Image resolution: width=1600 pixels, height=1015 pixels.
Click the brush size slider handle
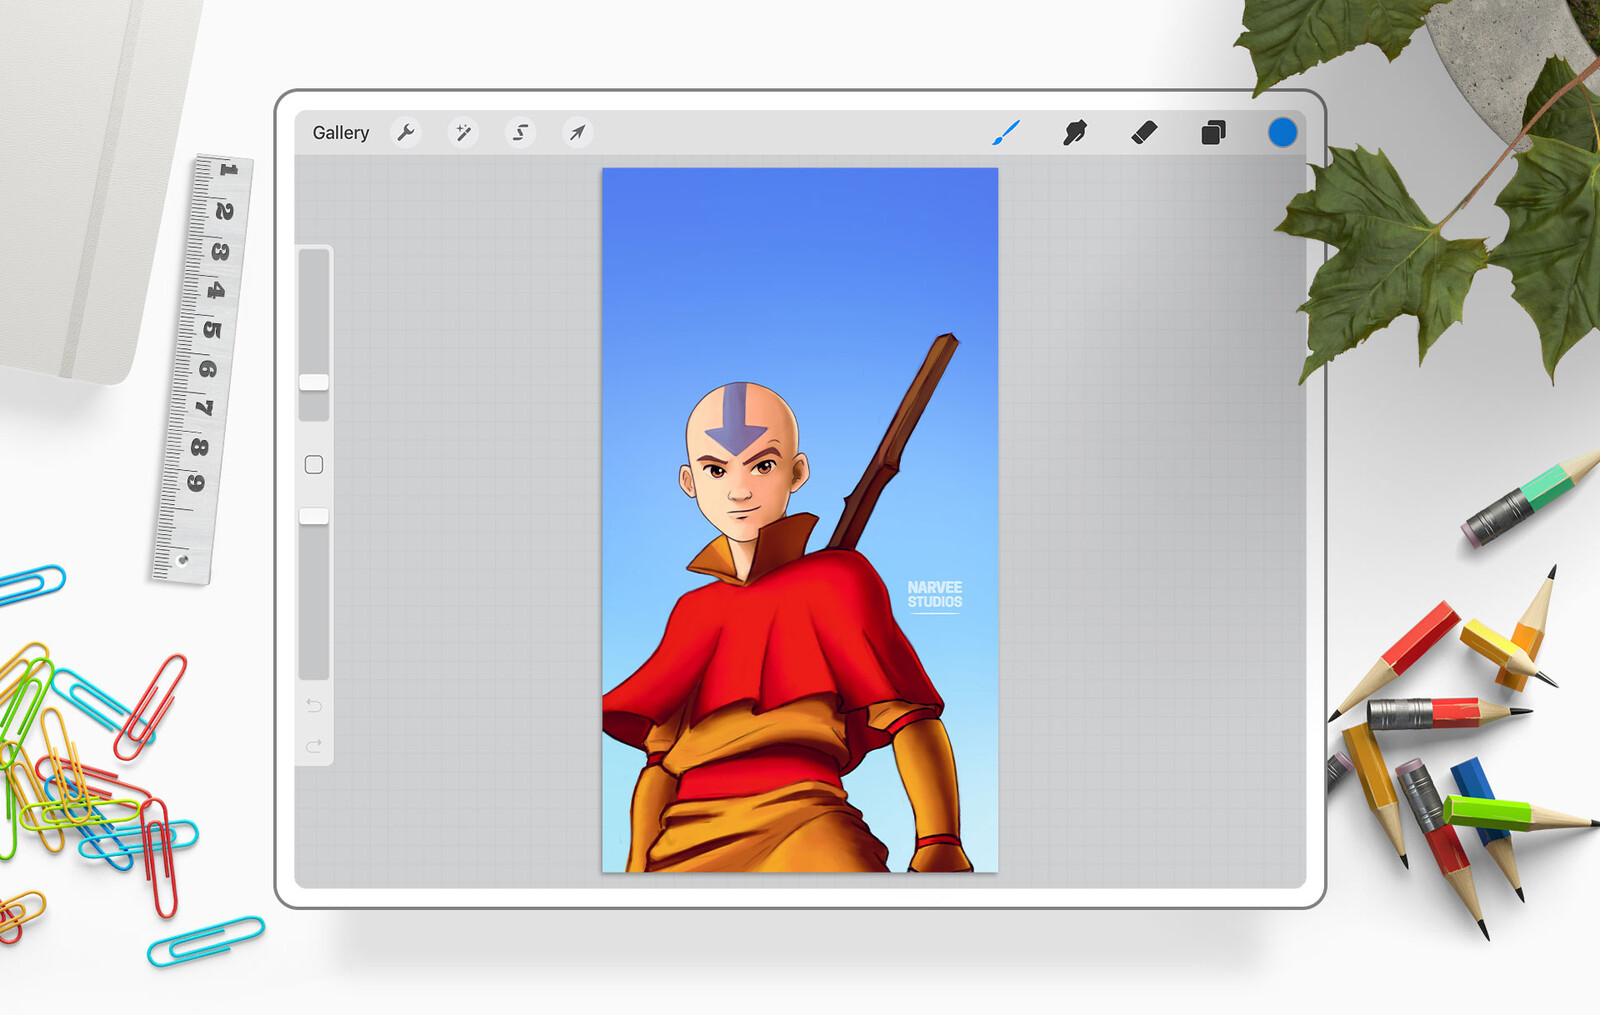coord(314,383)
